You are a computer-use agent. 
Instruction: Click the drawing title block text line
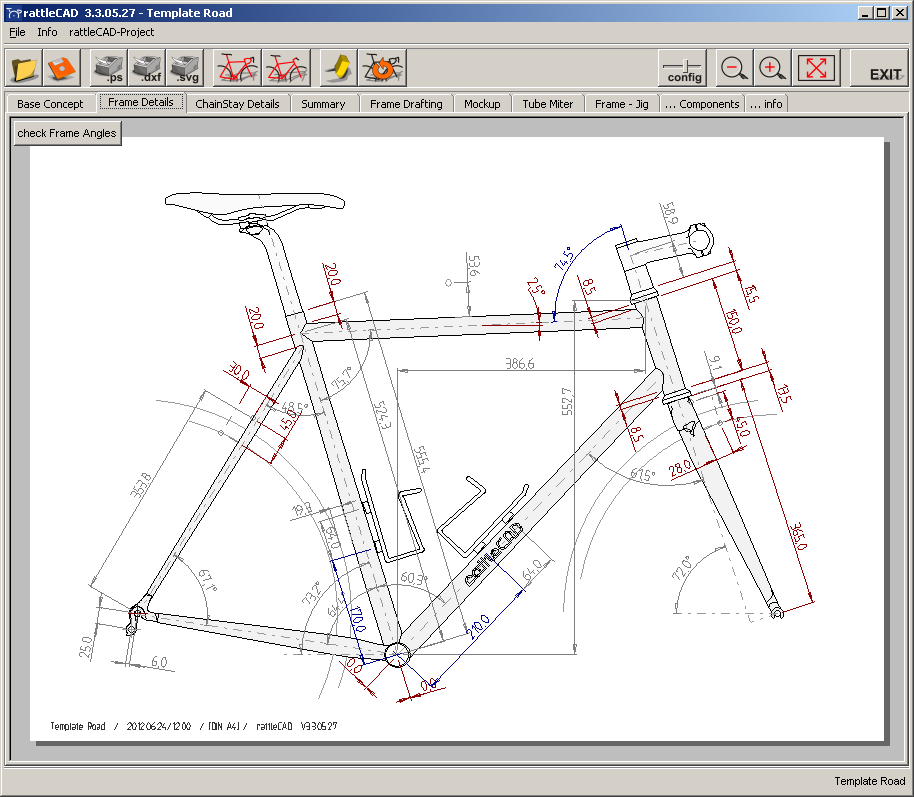coord(194,726)
